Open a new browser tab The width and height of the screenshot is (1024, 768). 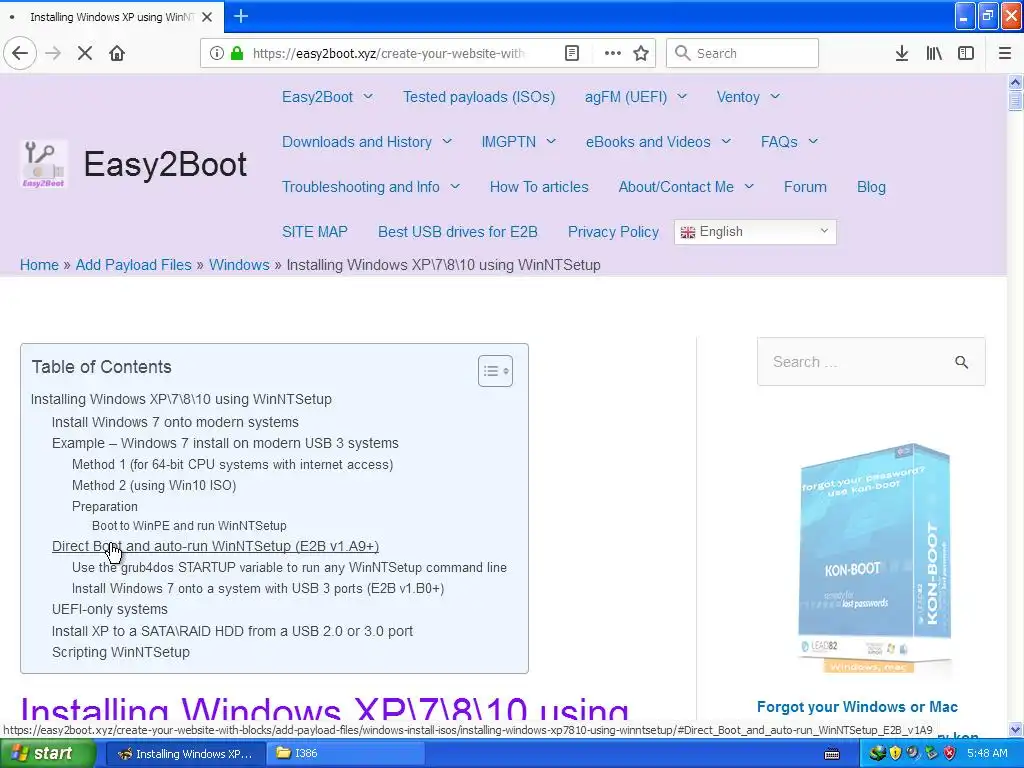coord(241,16)
